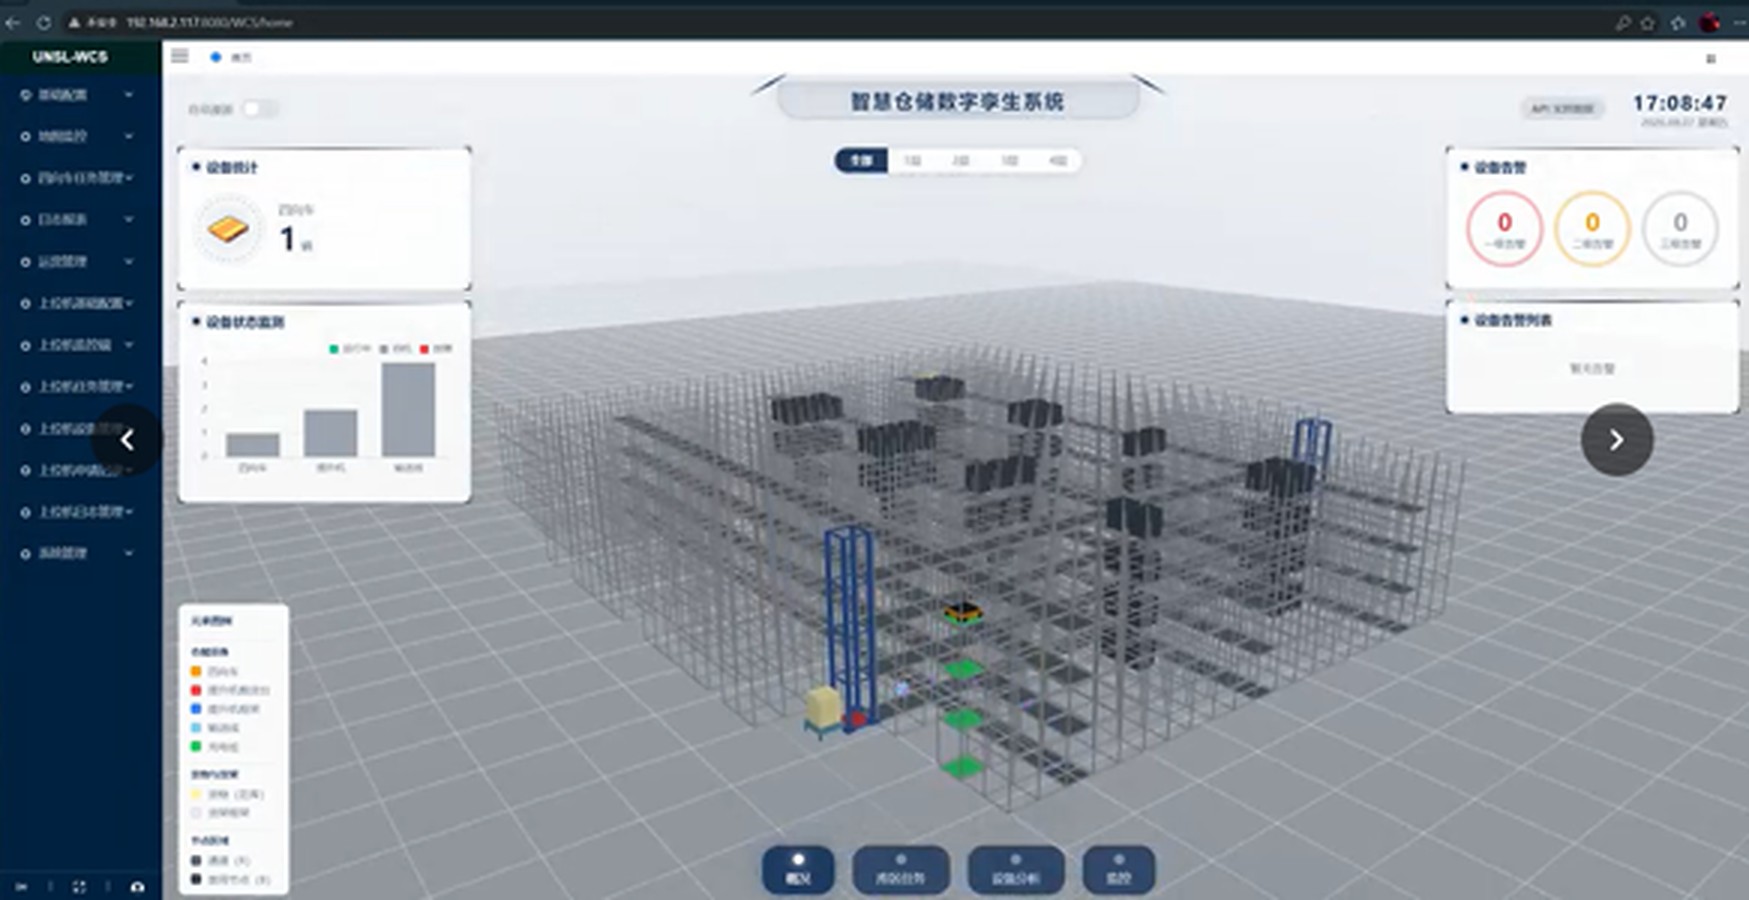Open the 库区任务 button at the bottom

point(900,870)
